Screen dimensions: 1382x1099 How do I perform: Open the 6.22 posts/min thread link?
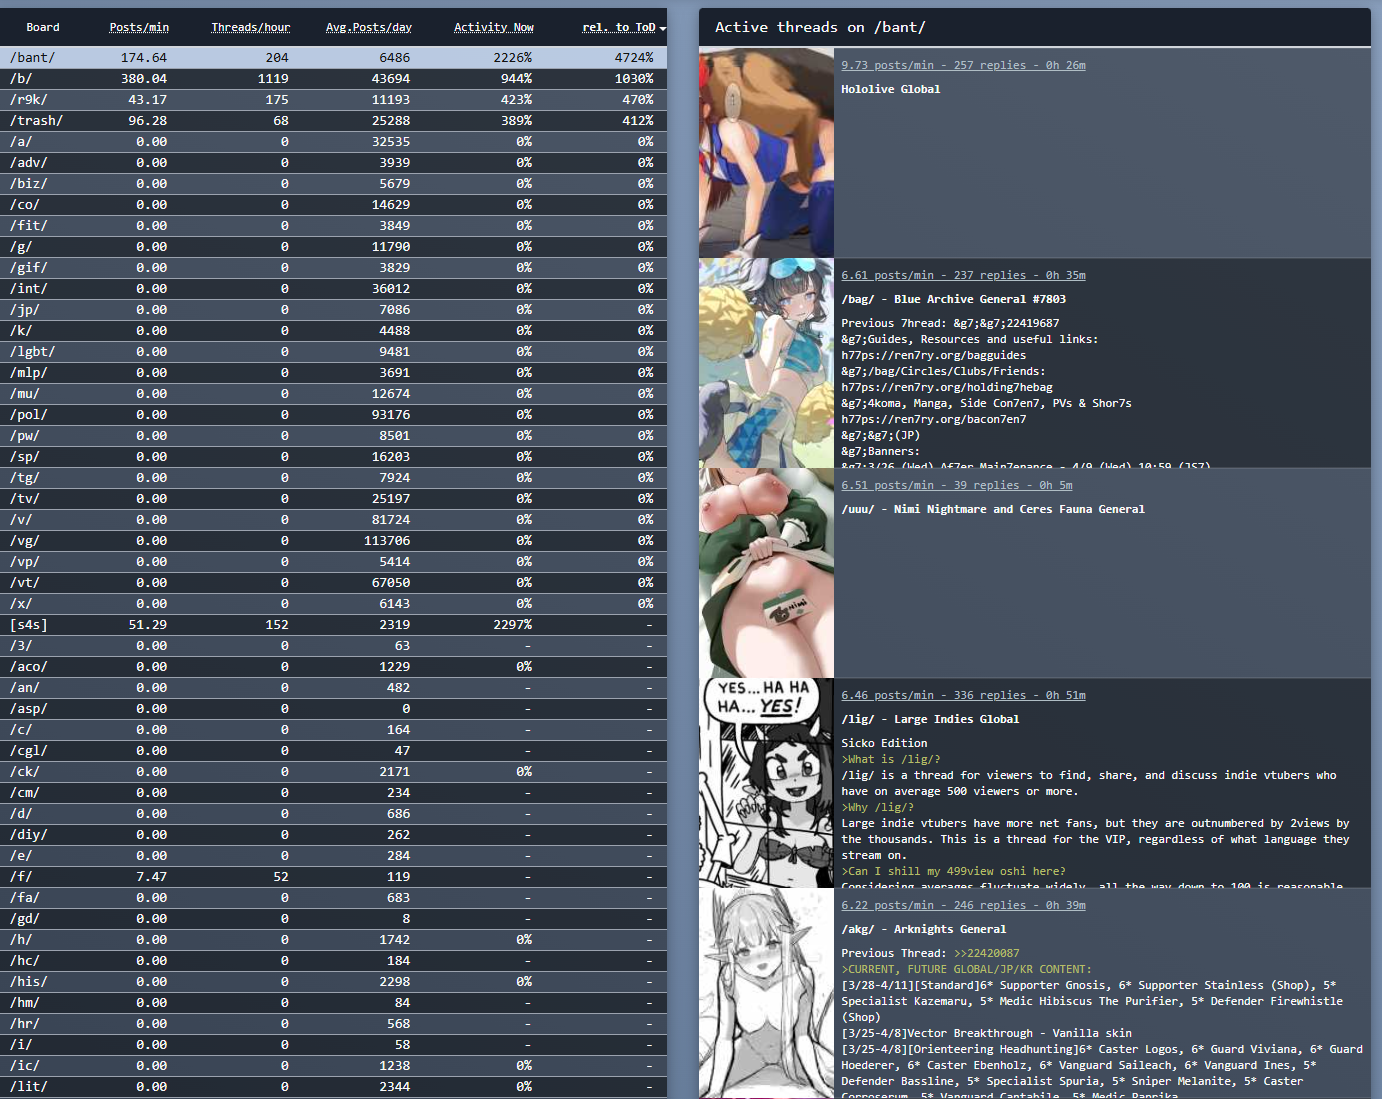[963, 905]
